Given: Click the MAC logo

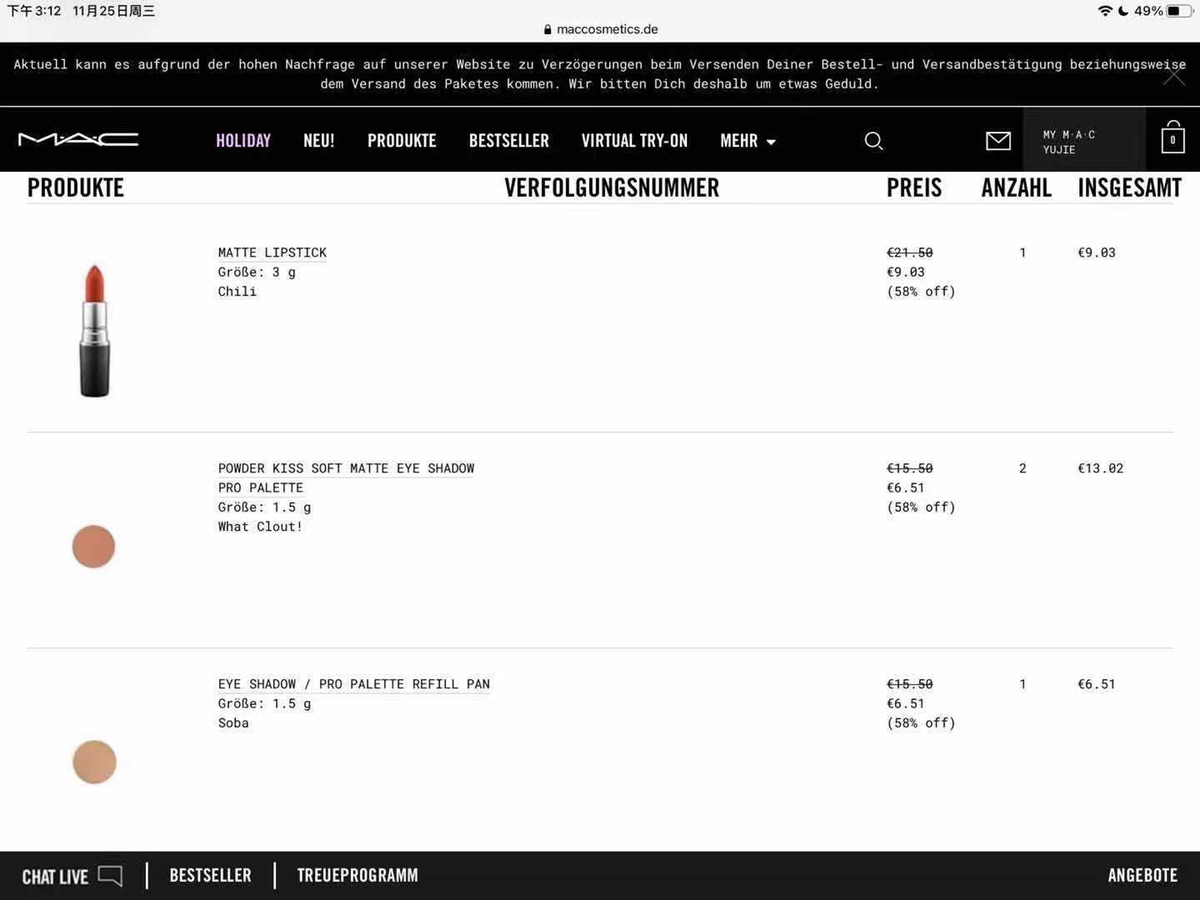Looking at the screenshot, I should (x=78, y=140).
